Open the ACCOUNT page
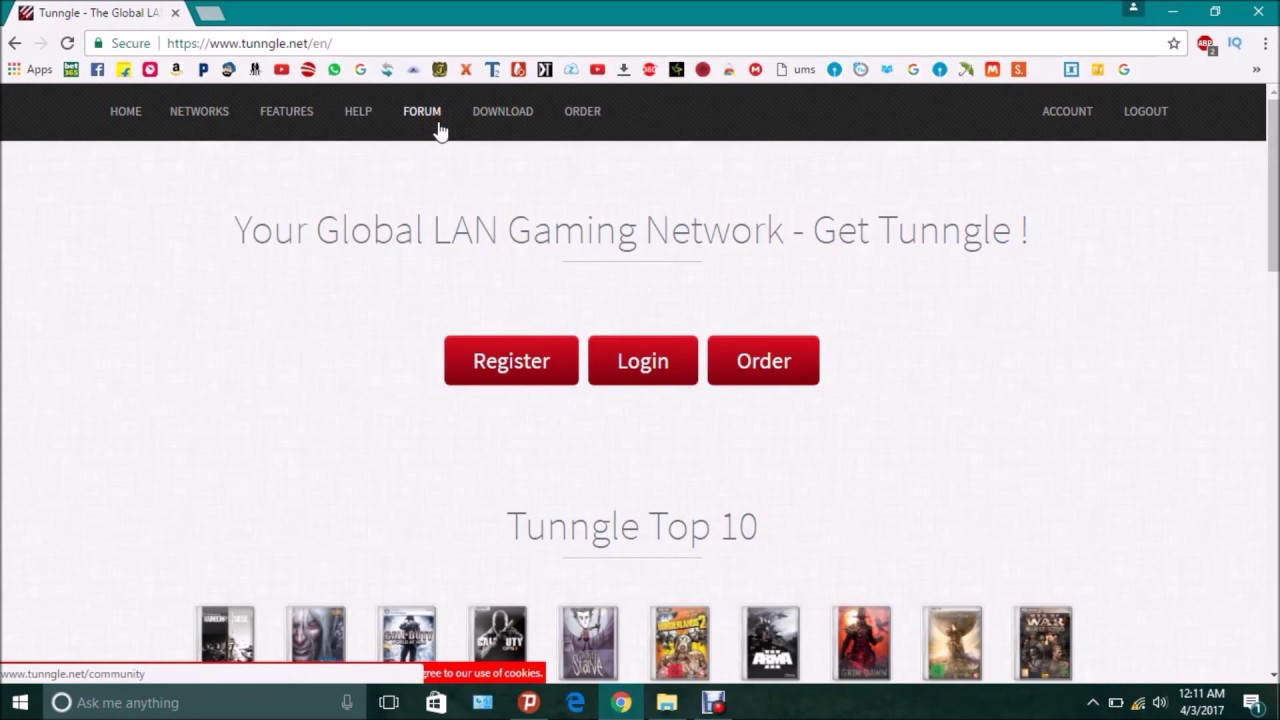The width and height of the screenshot is (1280, 720). [x=1067, y=111]
